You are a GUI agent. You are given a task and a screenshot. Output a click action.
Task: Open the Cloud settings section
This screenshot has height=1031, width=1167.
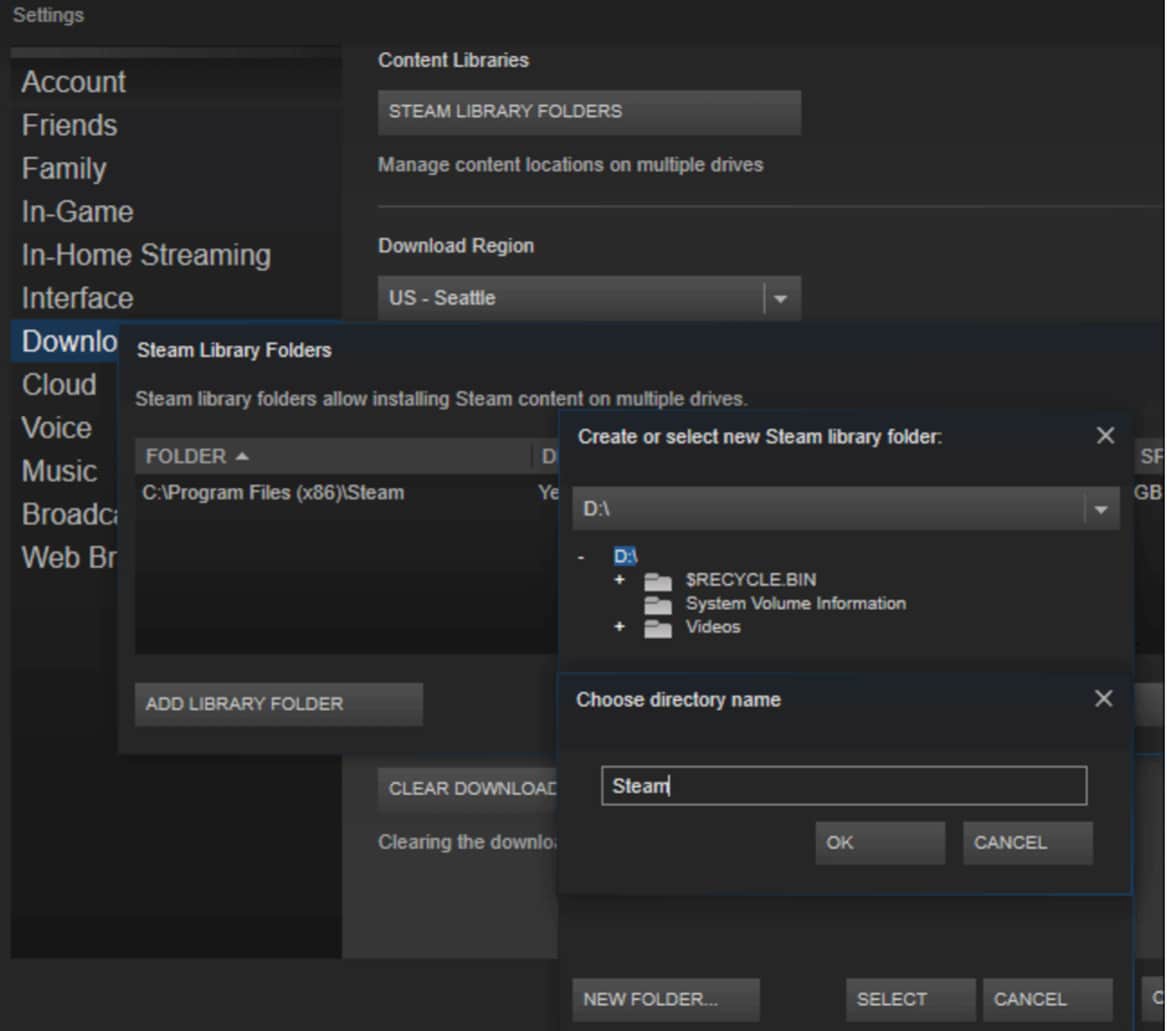(x=59, y=384)
